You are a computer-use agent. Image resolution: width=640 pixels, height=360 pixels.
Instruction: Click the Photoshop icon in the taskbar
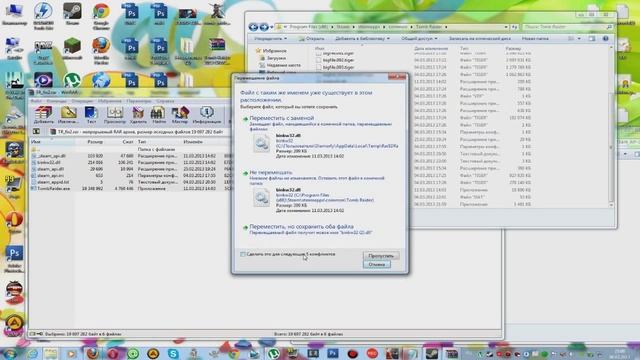[x=333, y=353]
